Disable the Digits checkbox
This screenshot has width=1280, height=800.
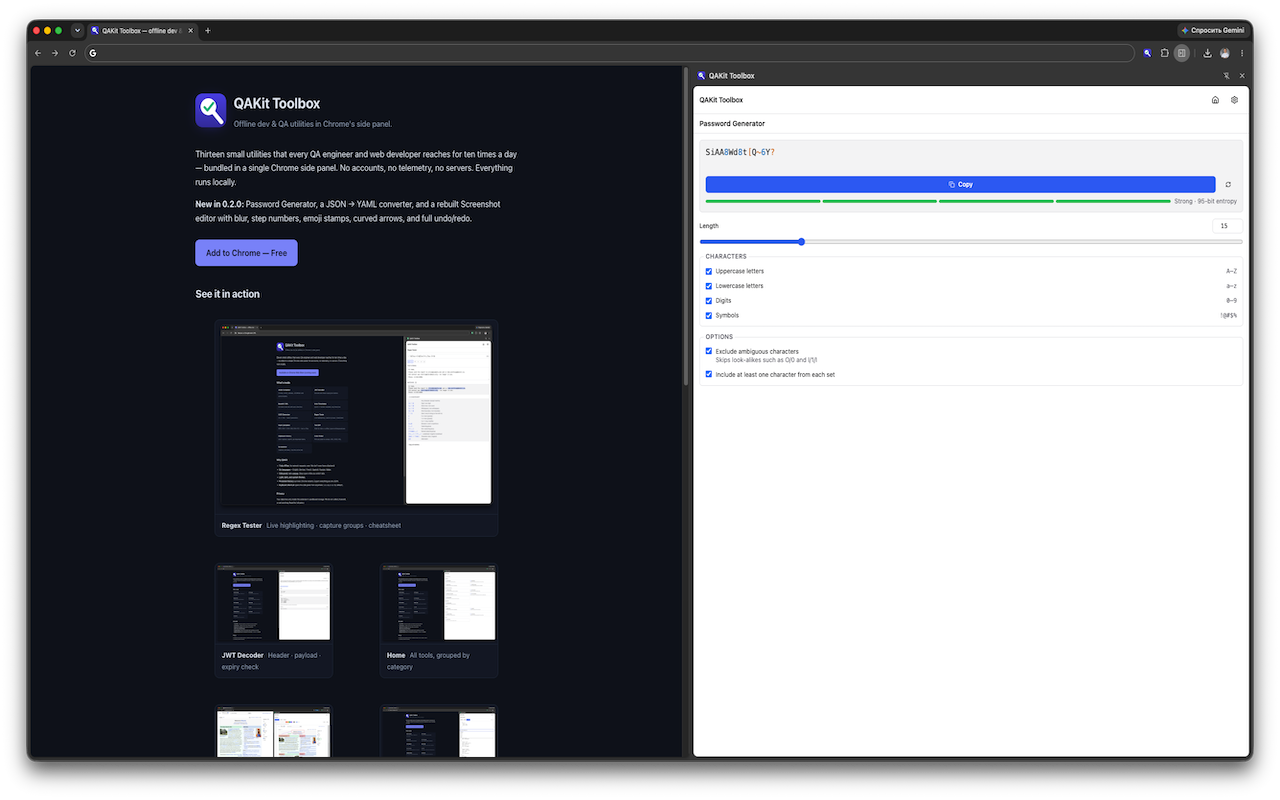click(x=709, y=301)
